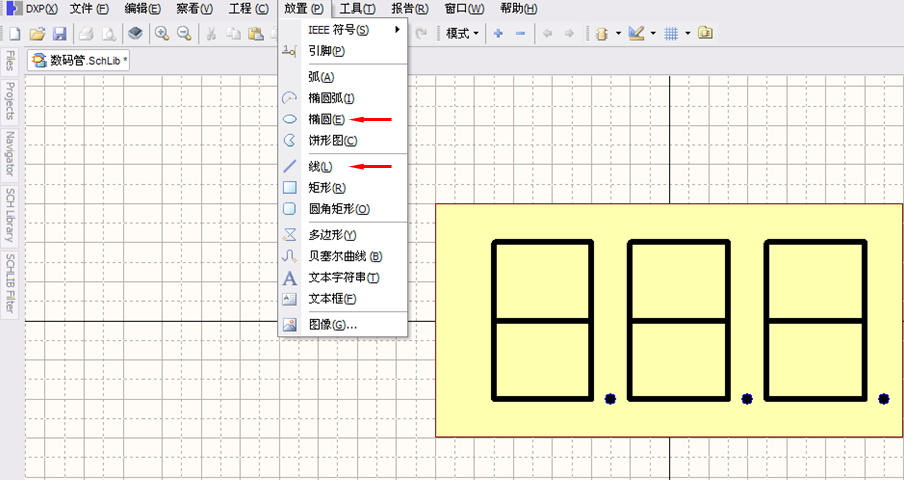Choose 矩形(R) rectangle entry

(342, 188)
